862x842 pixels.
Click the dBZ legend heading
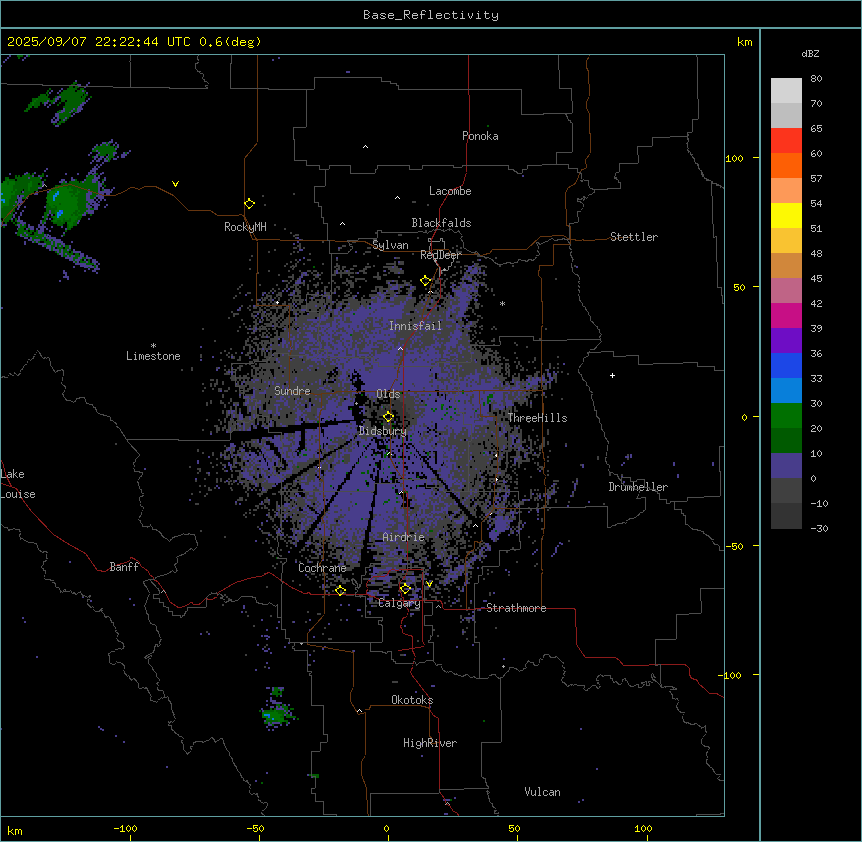point(810,53)
